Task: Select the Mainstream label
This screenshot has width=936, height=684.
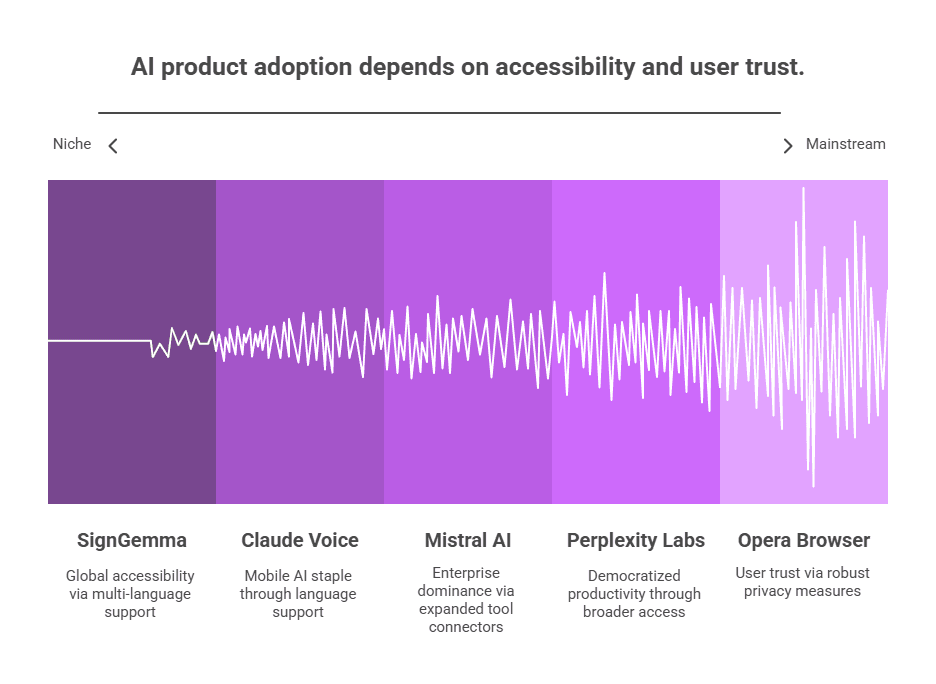Action: pos(845,144)
